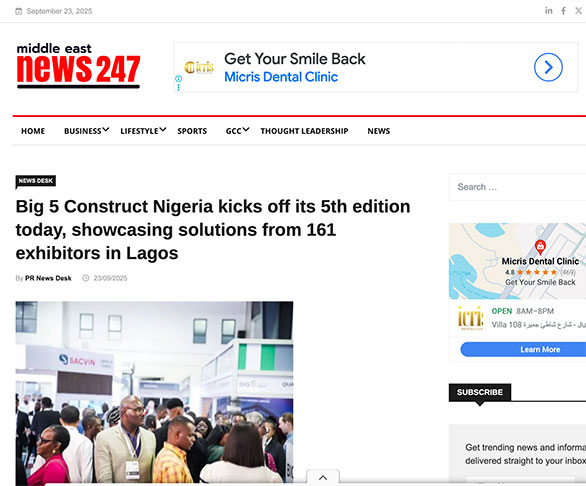The image size is (586, 486).
Task: Click the scroll-up chevron button at bottom
Action: click(323, 477)
